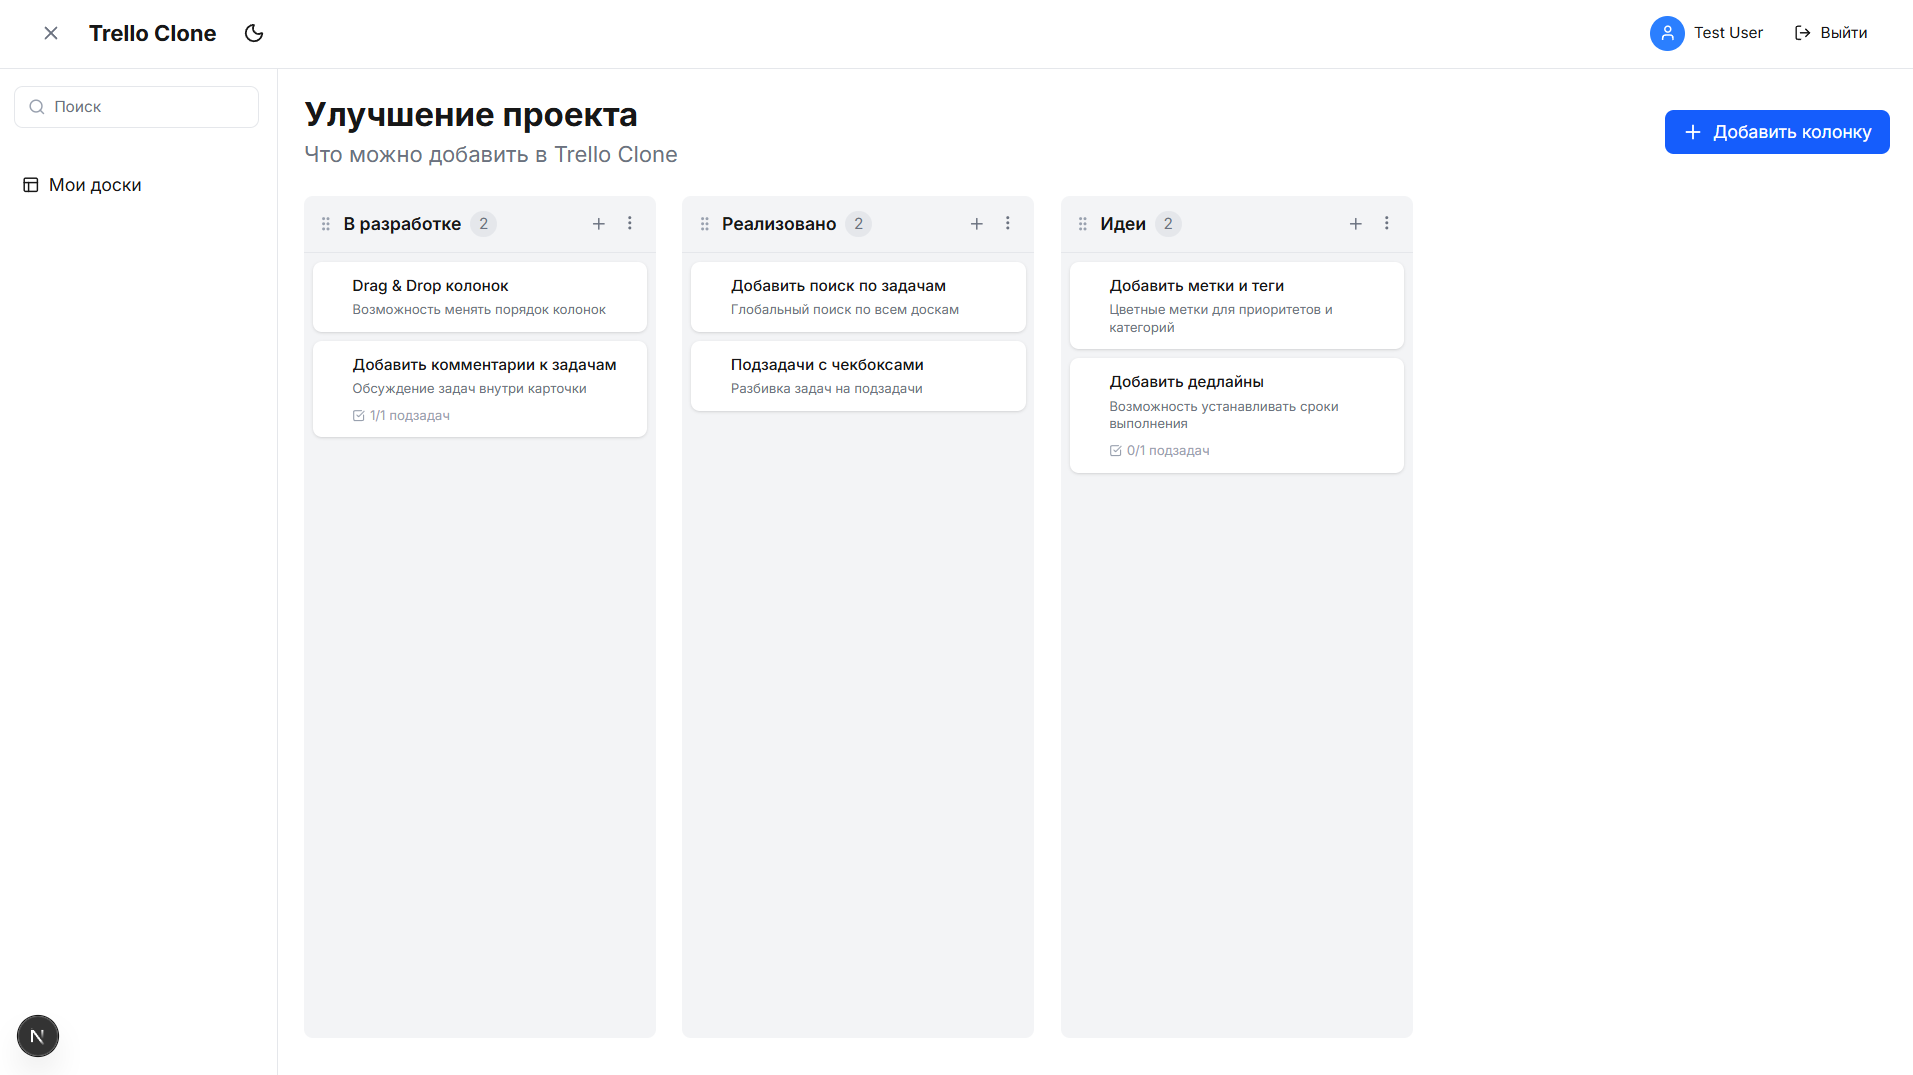Add a task to column «В разработке»
The width and height of the screenshot is (1913, 1075).
(598, 224)
